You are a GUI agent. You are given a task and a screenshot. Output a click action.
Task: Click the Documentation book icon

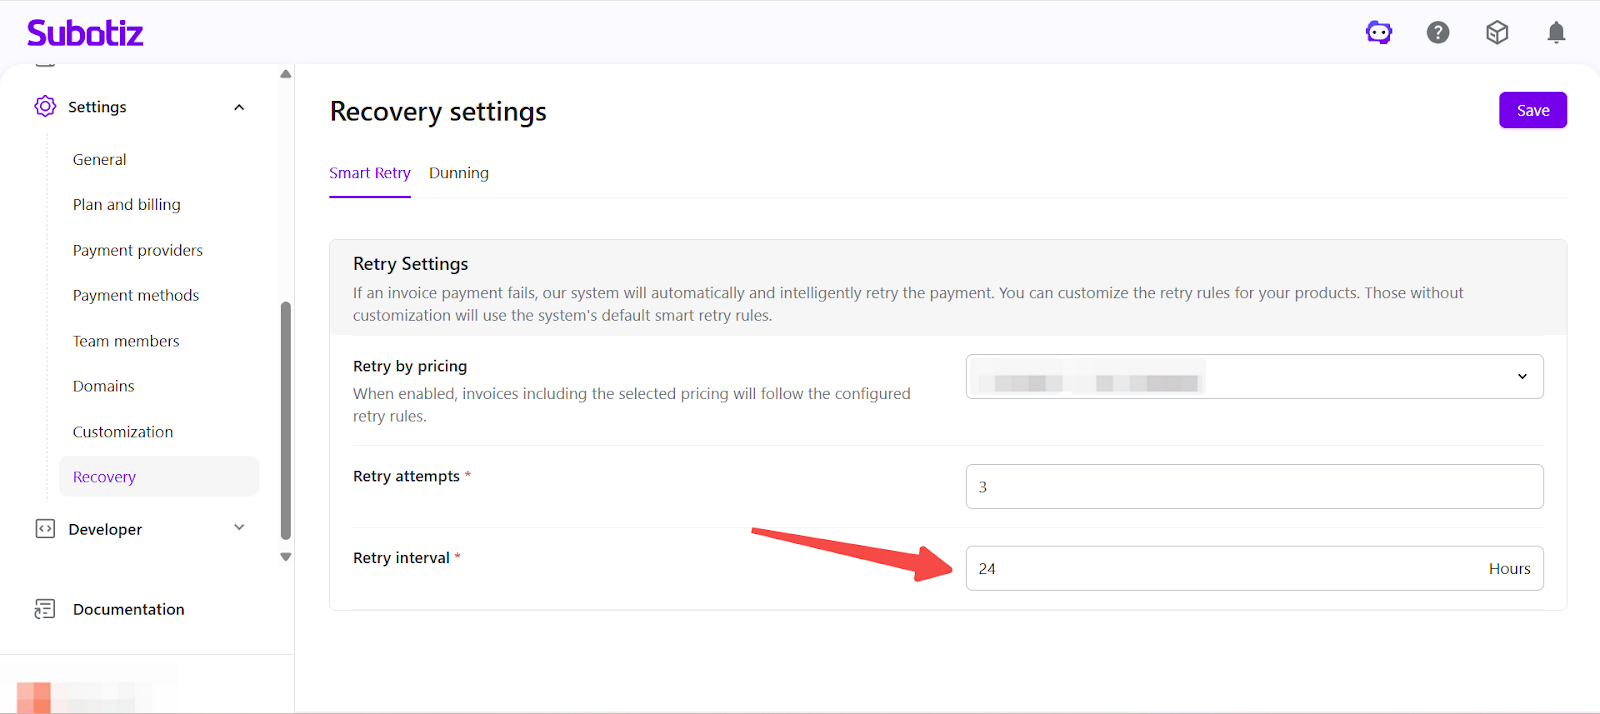45,609
